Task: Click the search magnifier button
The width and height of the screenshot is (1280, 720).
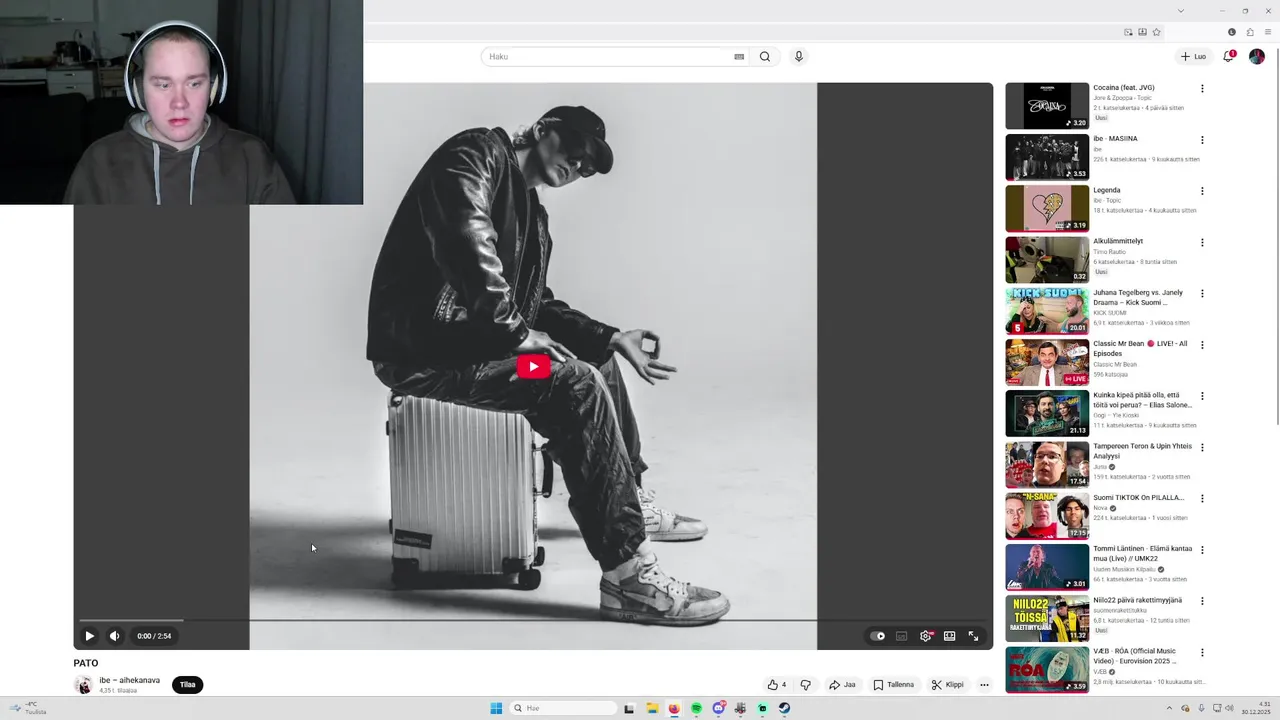Action: tap(765, 57)
